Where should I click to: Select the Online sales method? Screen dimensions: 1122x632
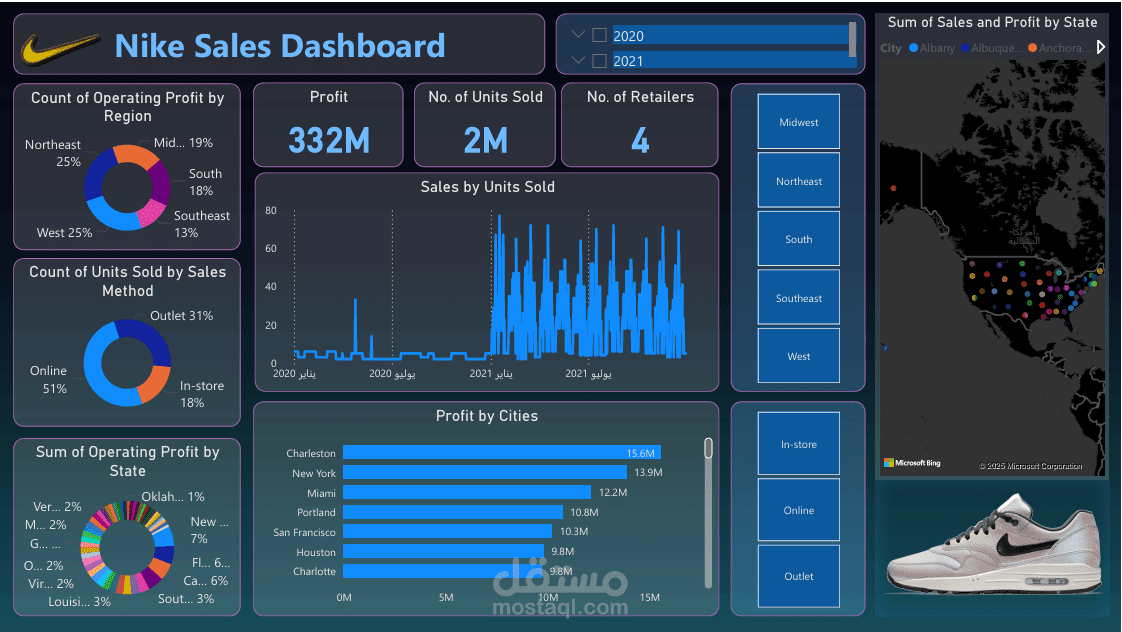pyautogui.click(x=798, y=510)
